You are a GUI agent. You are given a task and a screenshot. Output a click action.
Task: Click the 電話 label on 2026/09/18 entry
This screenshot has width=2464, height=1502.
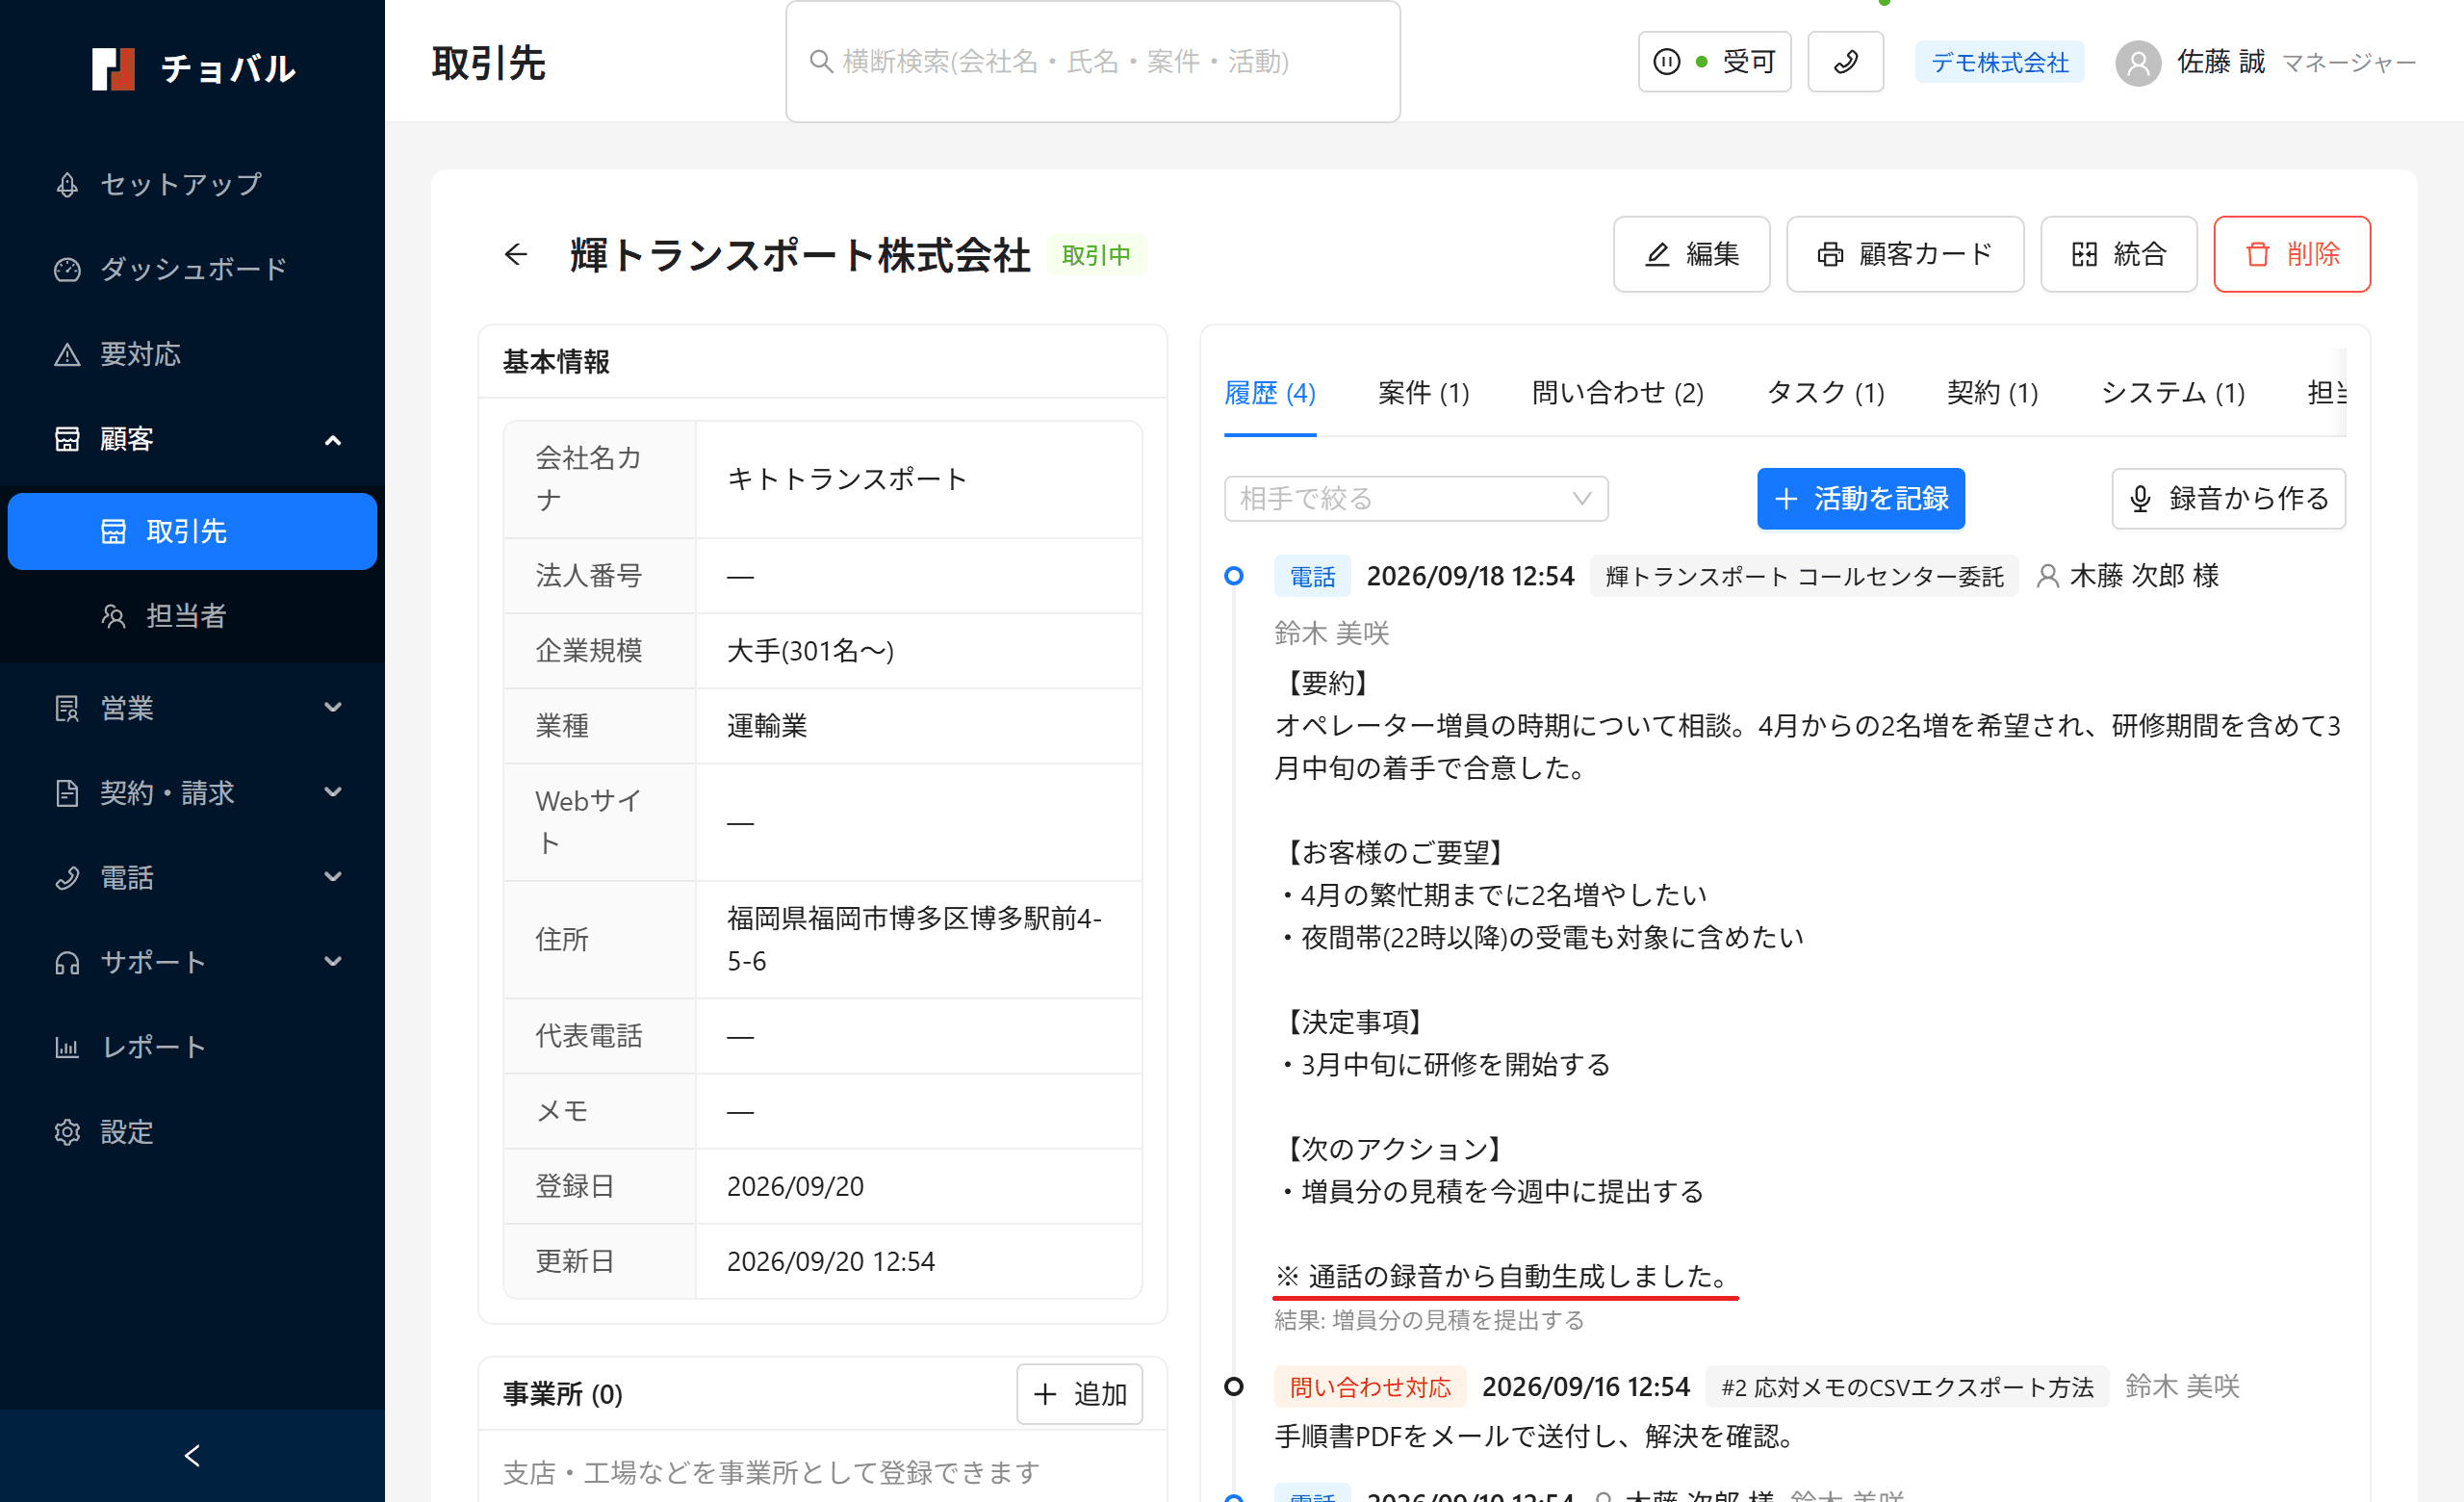[1312, 576]
